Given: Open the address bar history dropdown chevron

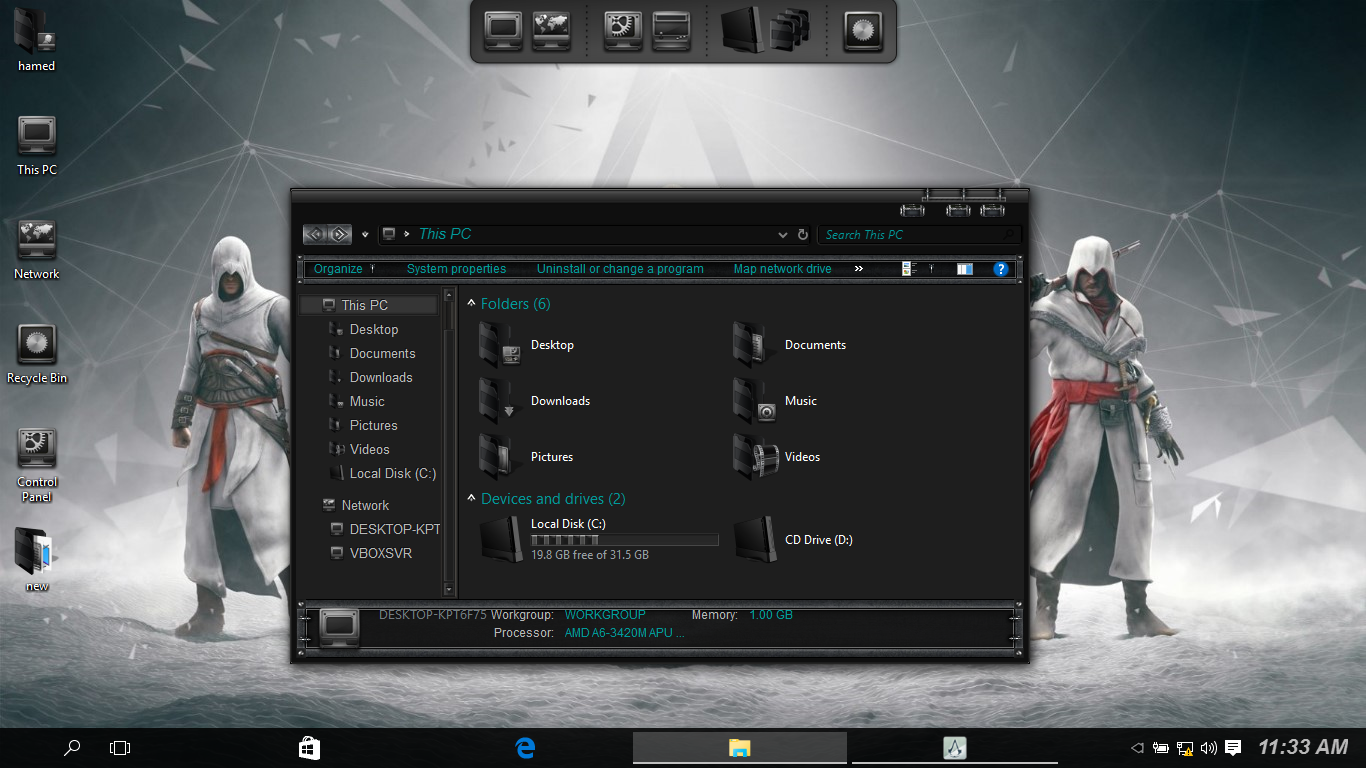Looking at the screenshot, I should 782,235.
